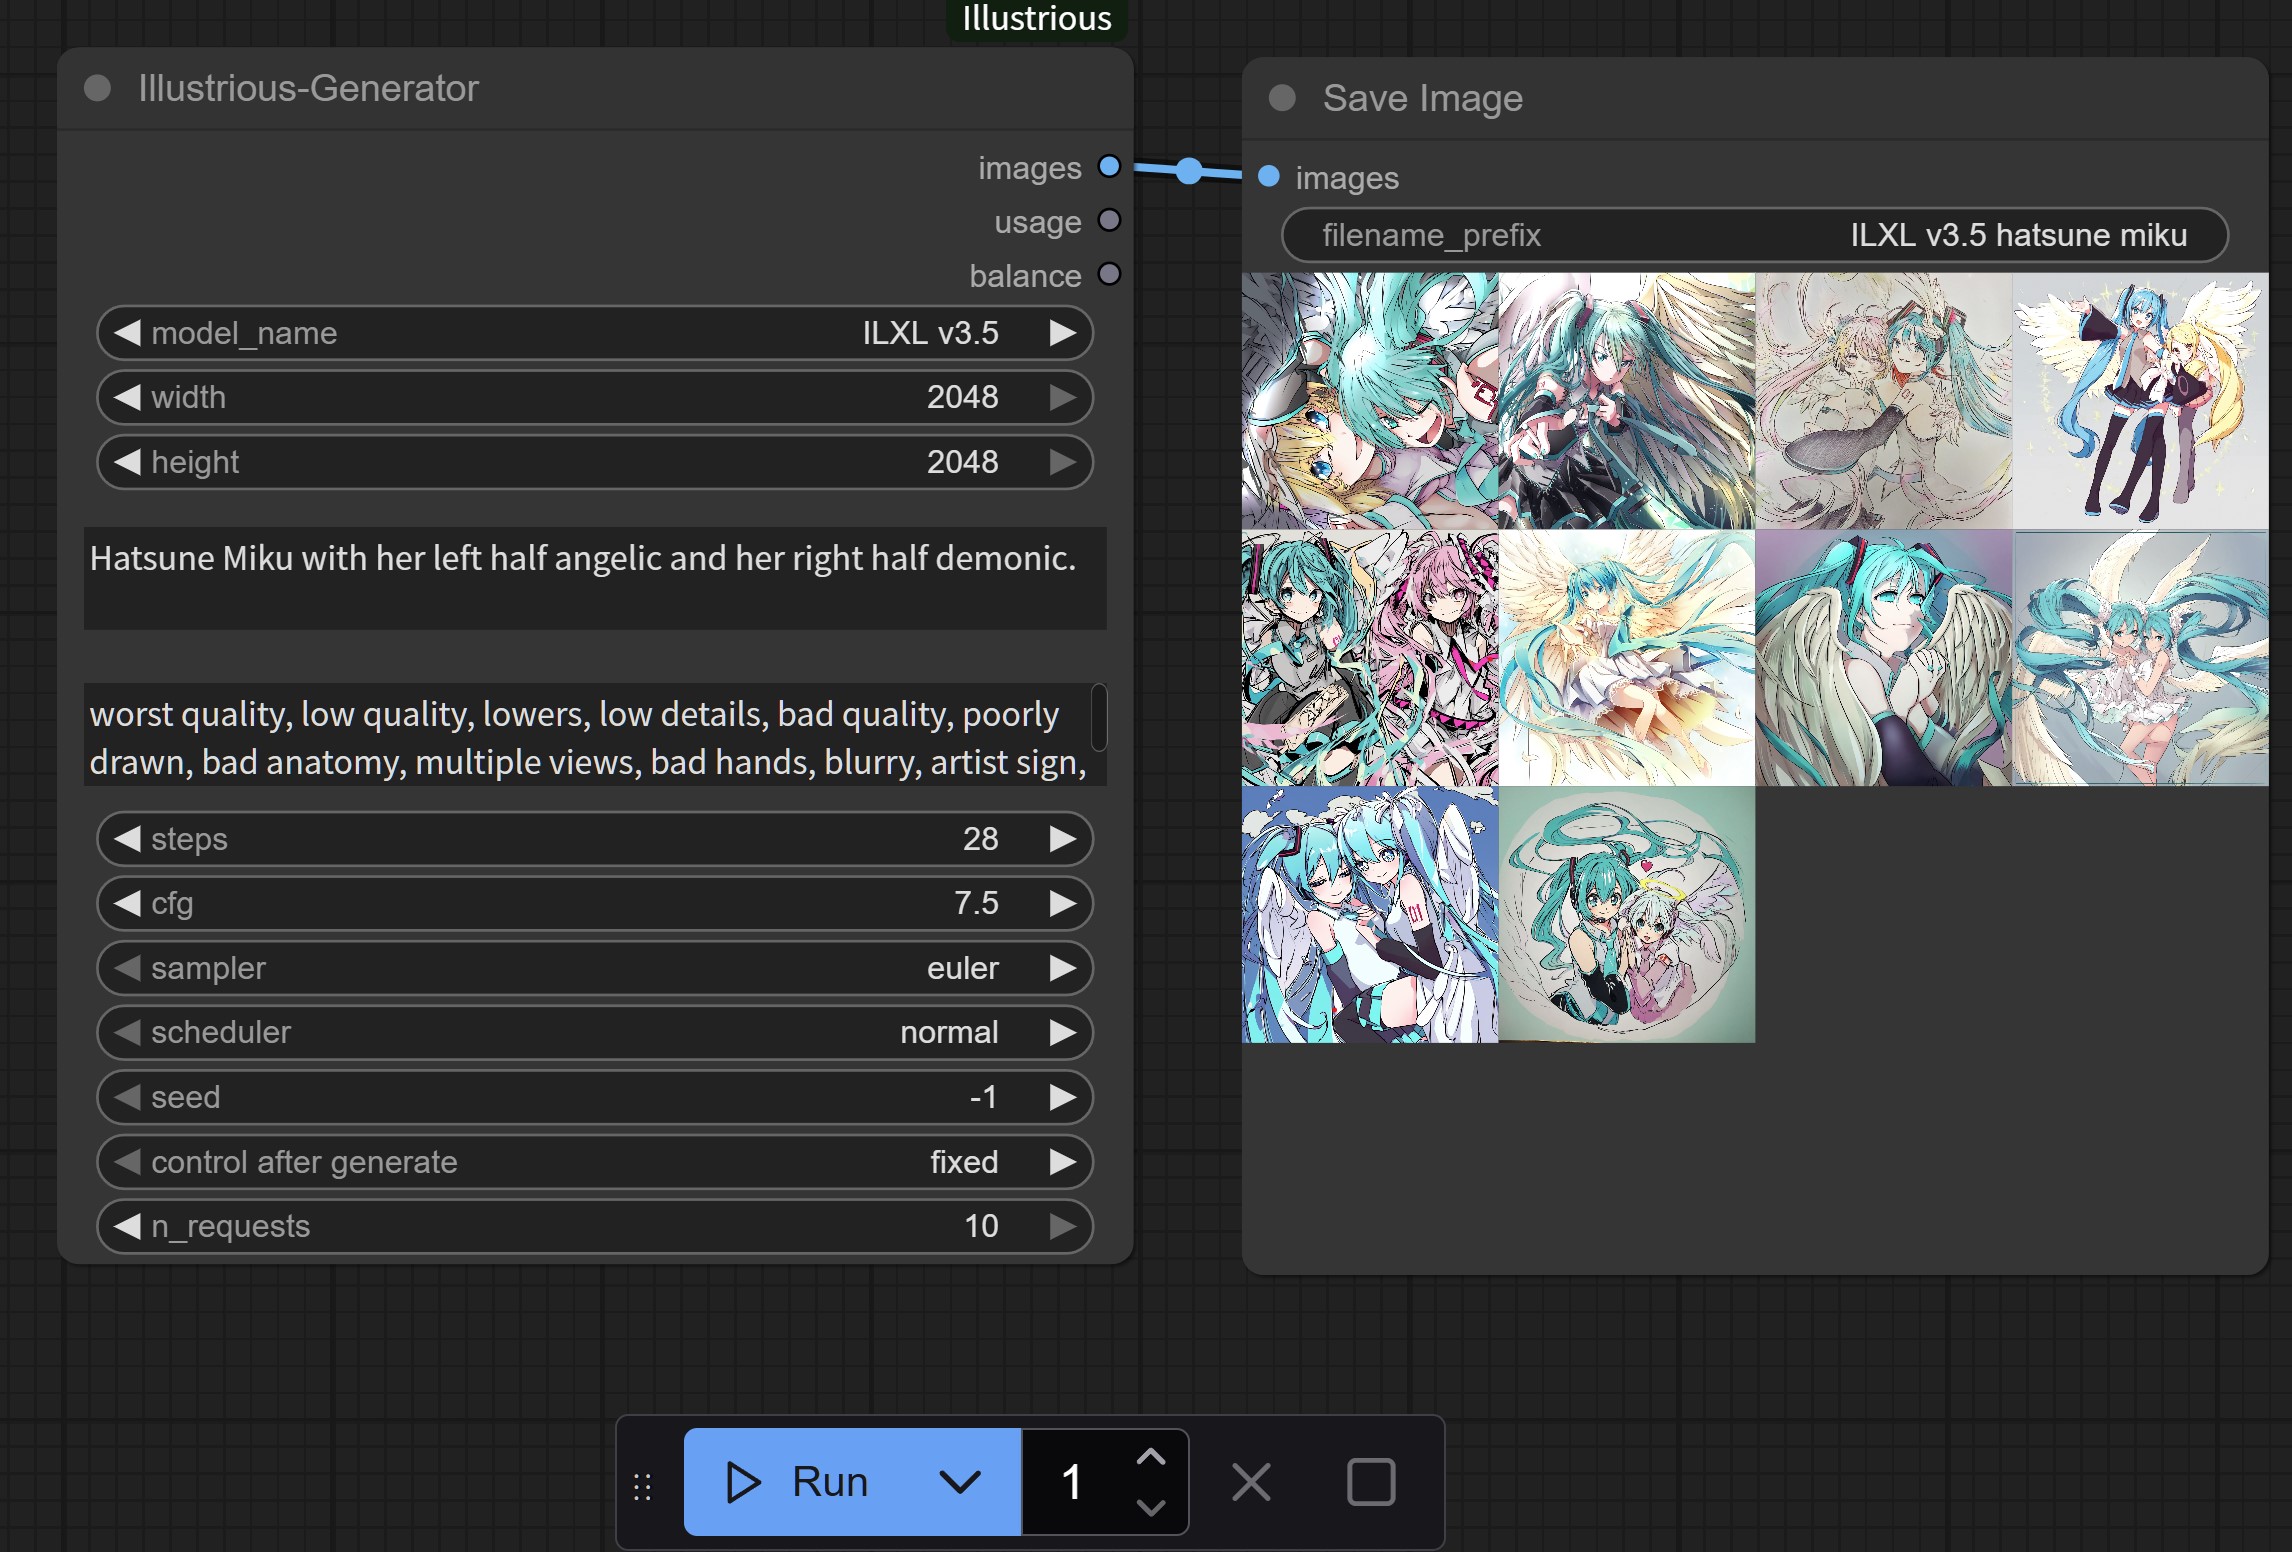Click the negative prompt scrollbar
The width and height of the screenshot is (2292, 1552).
[x=1099, y=717]
